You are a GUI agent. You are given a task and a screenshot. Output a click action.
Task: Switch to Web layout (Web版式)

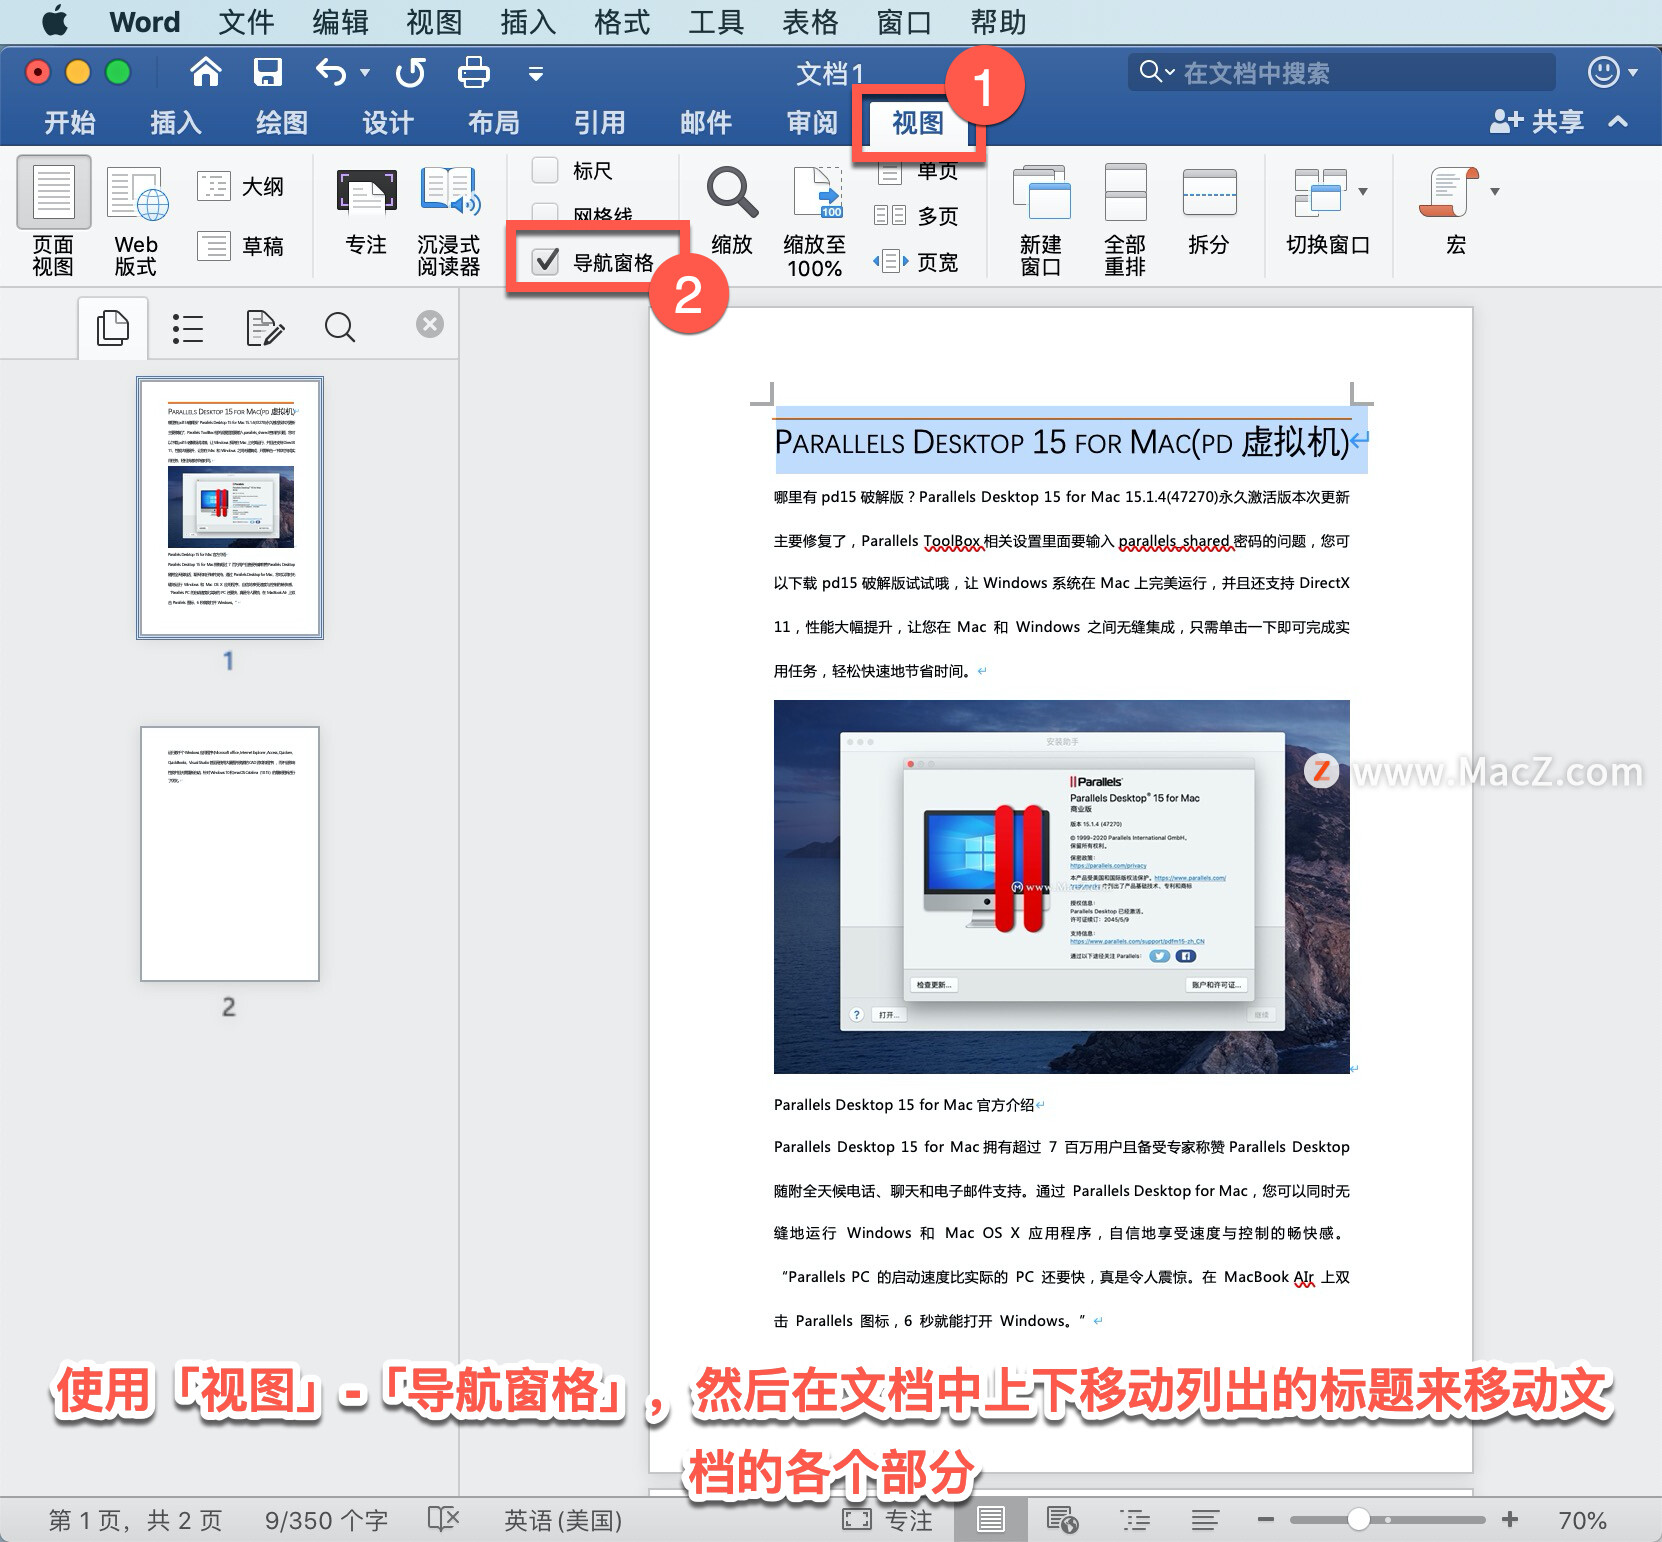coord(136,220)
